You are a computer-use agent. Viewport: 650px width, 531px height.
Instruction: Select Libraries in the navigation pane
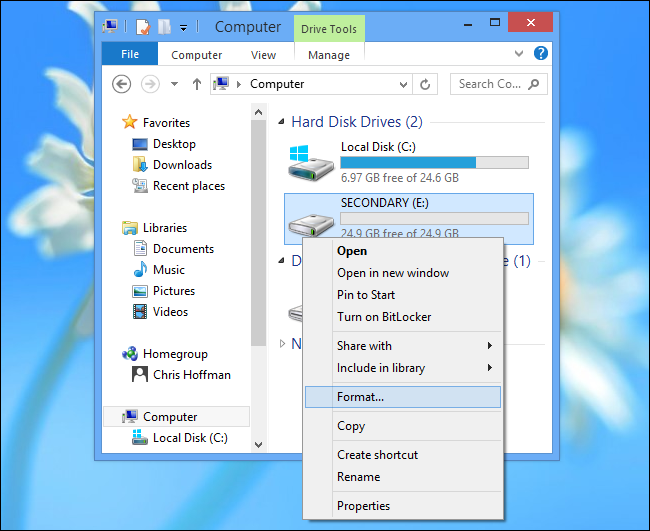(x=165, y=228)
